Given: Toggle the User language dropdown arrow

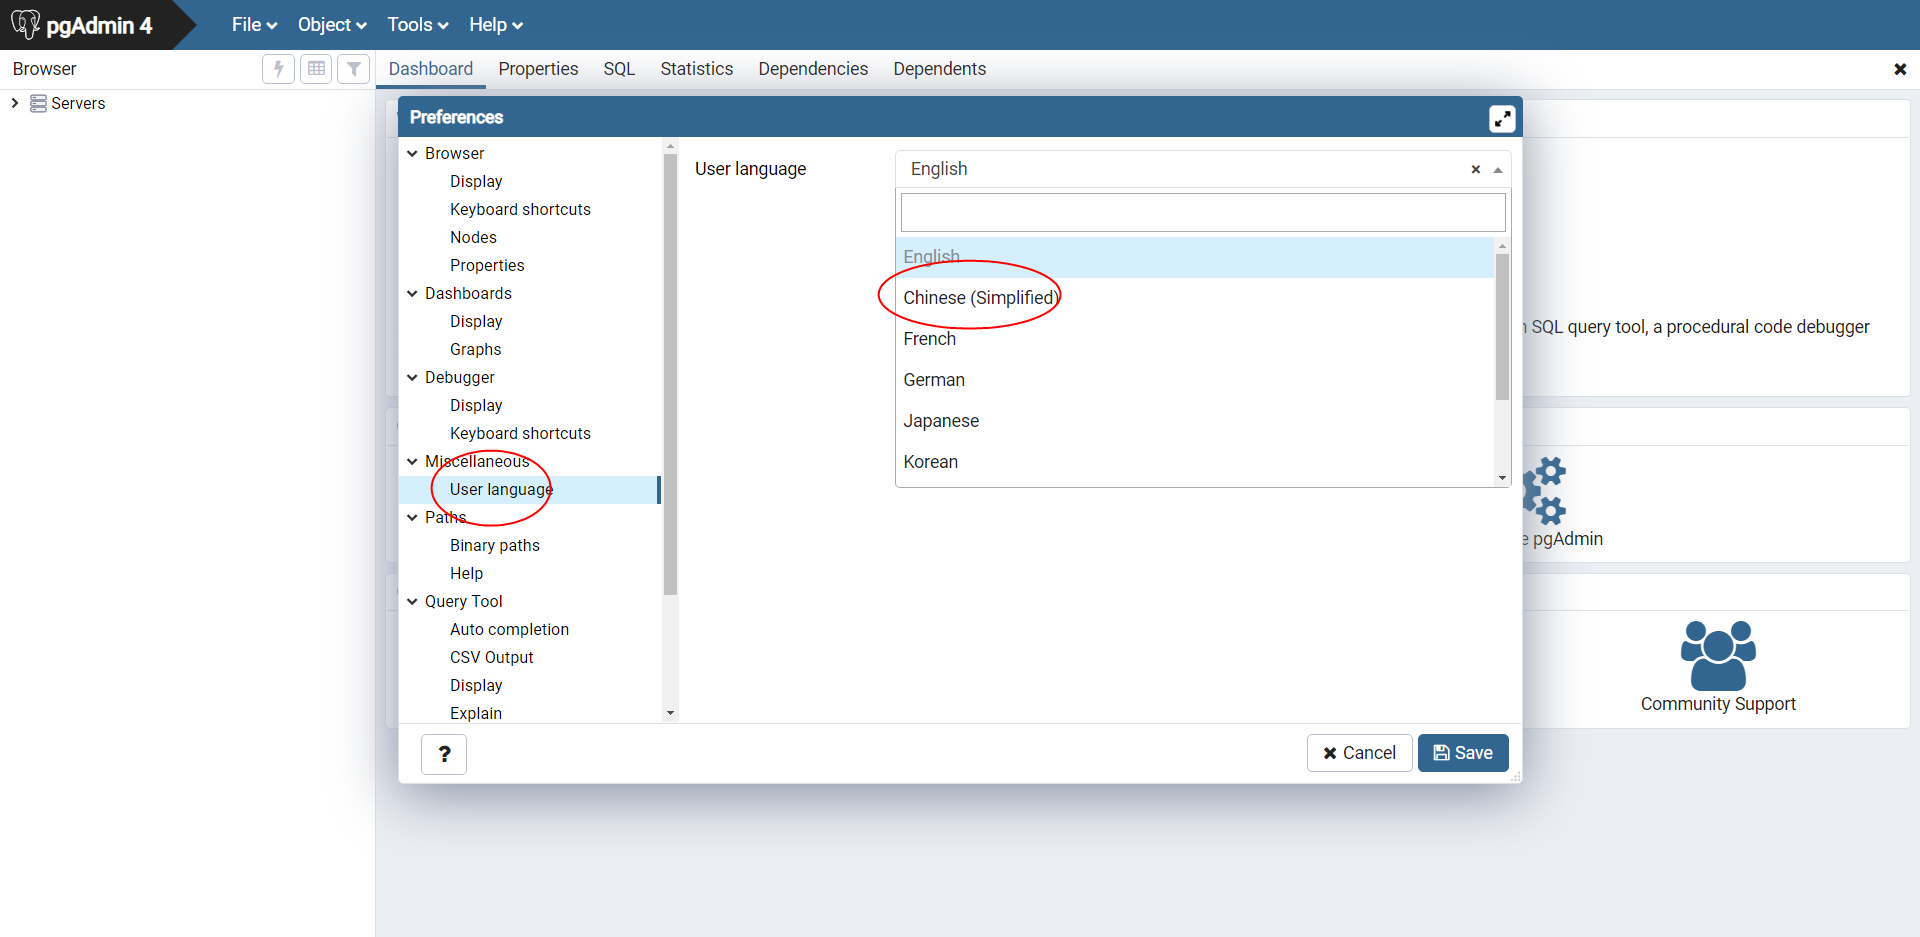Looking at the screenshot, I should coord(1498,170).
